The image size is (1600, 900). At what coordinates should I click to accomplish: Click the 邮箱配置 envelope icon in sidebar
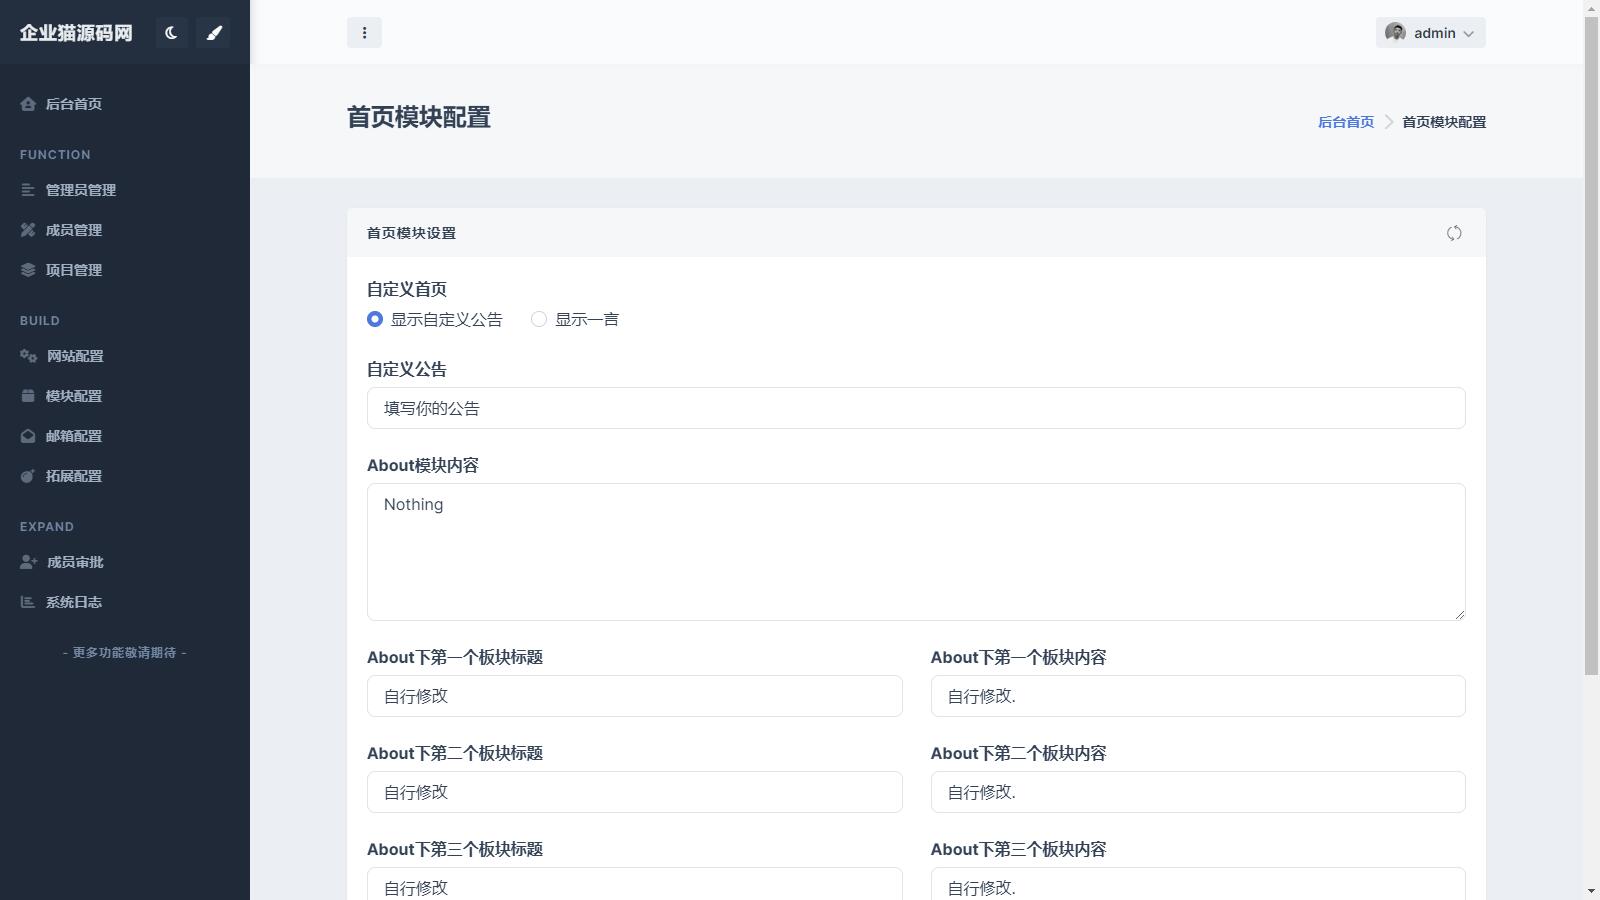[x=28, y=436]
